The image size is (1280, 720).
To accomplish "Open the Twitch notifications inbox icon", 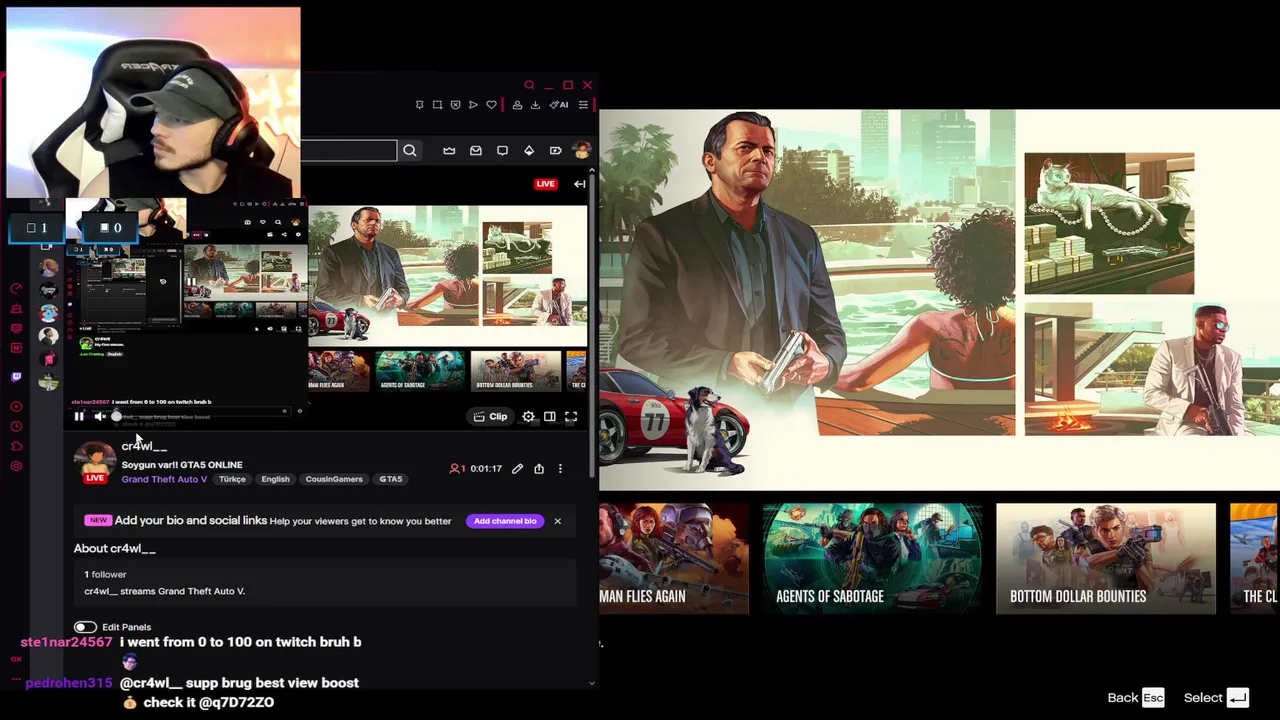I will click(x=476, y=150).
